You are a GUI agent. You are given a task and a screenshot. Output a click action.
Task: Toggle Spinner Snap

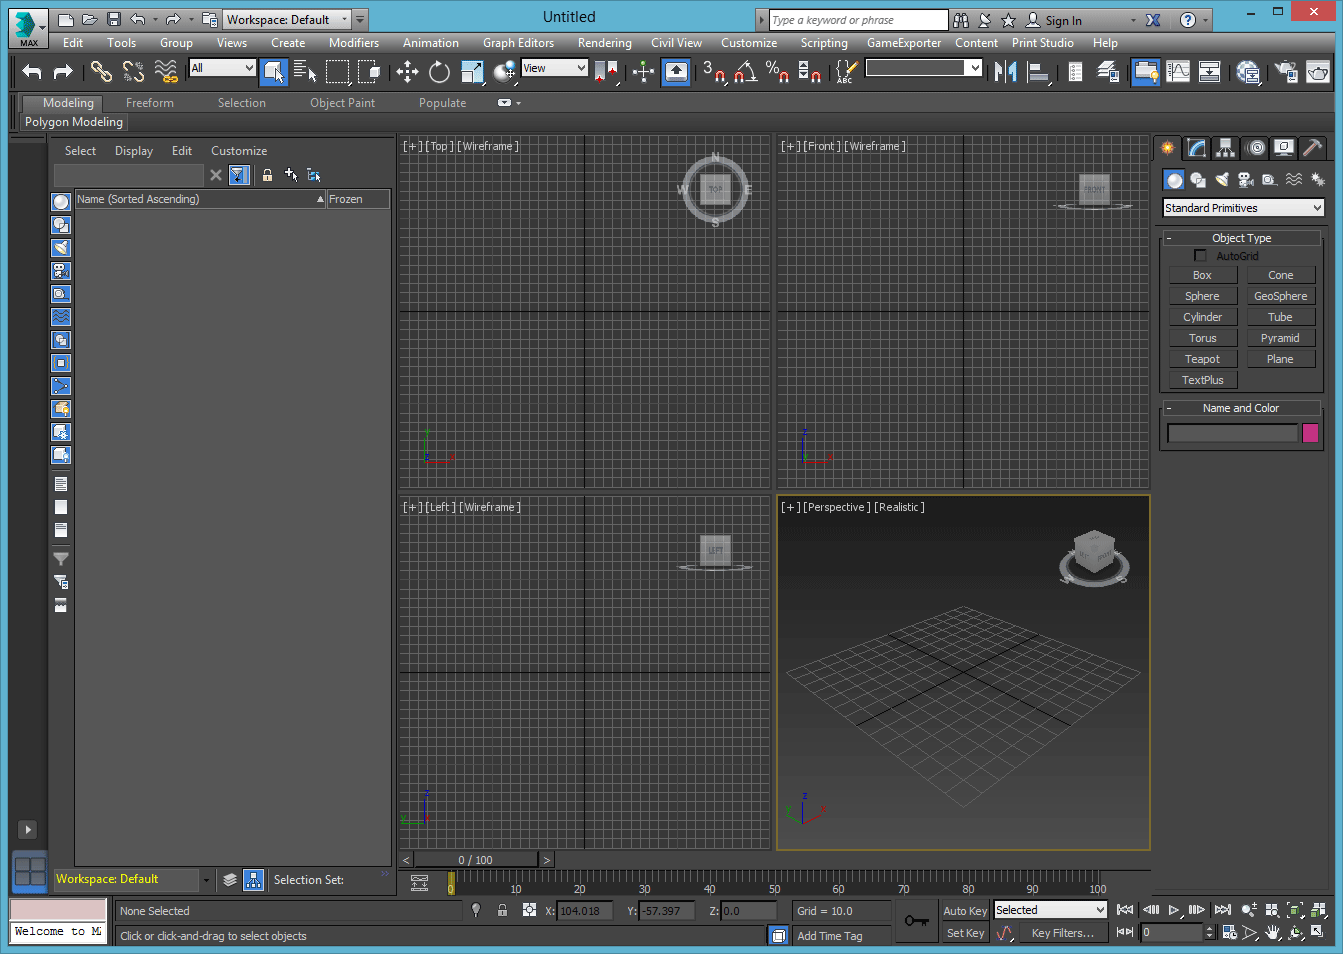[x=810, y=71]
